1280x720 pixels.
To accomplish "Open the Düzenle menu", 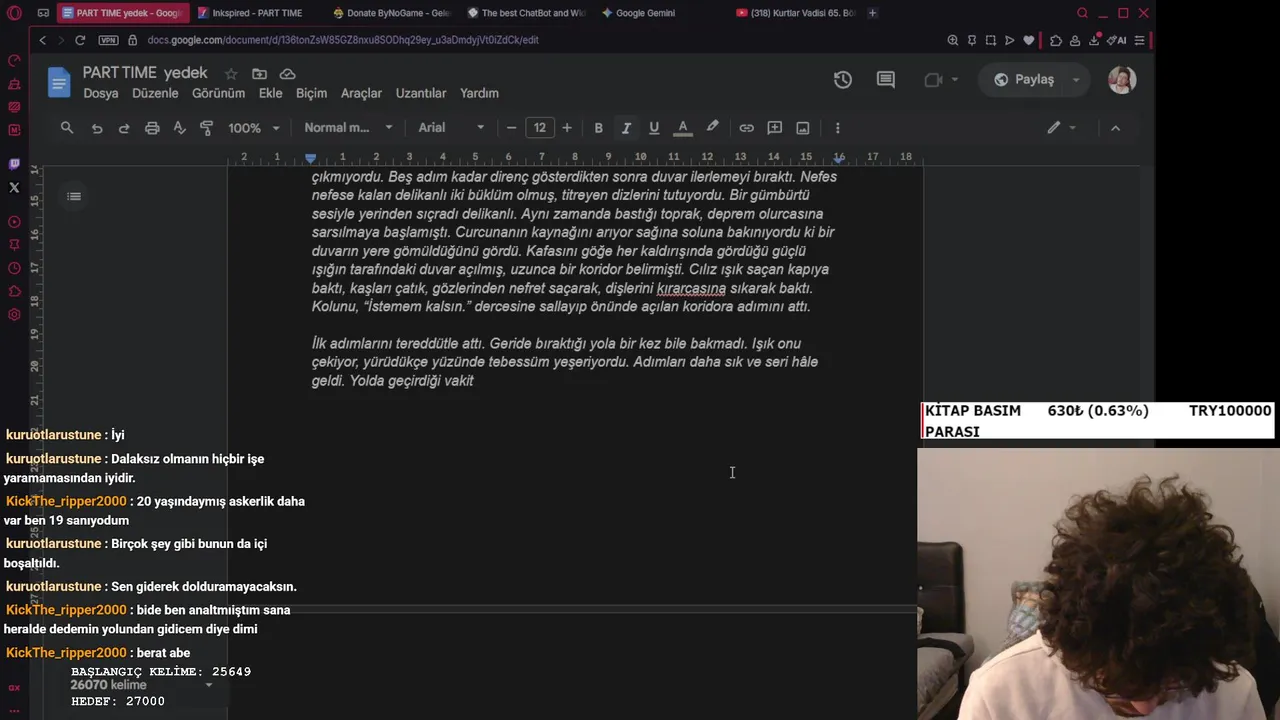I will [156, 93].
